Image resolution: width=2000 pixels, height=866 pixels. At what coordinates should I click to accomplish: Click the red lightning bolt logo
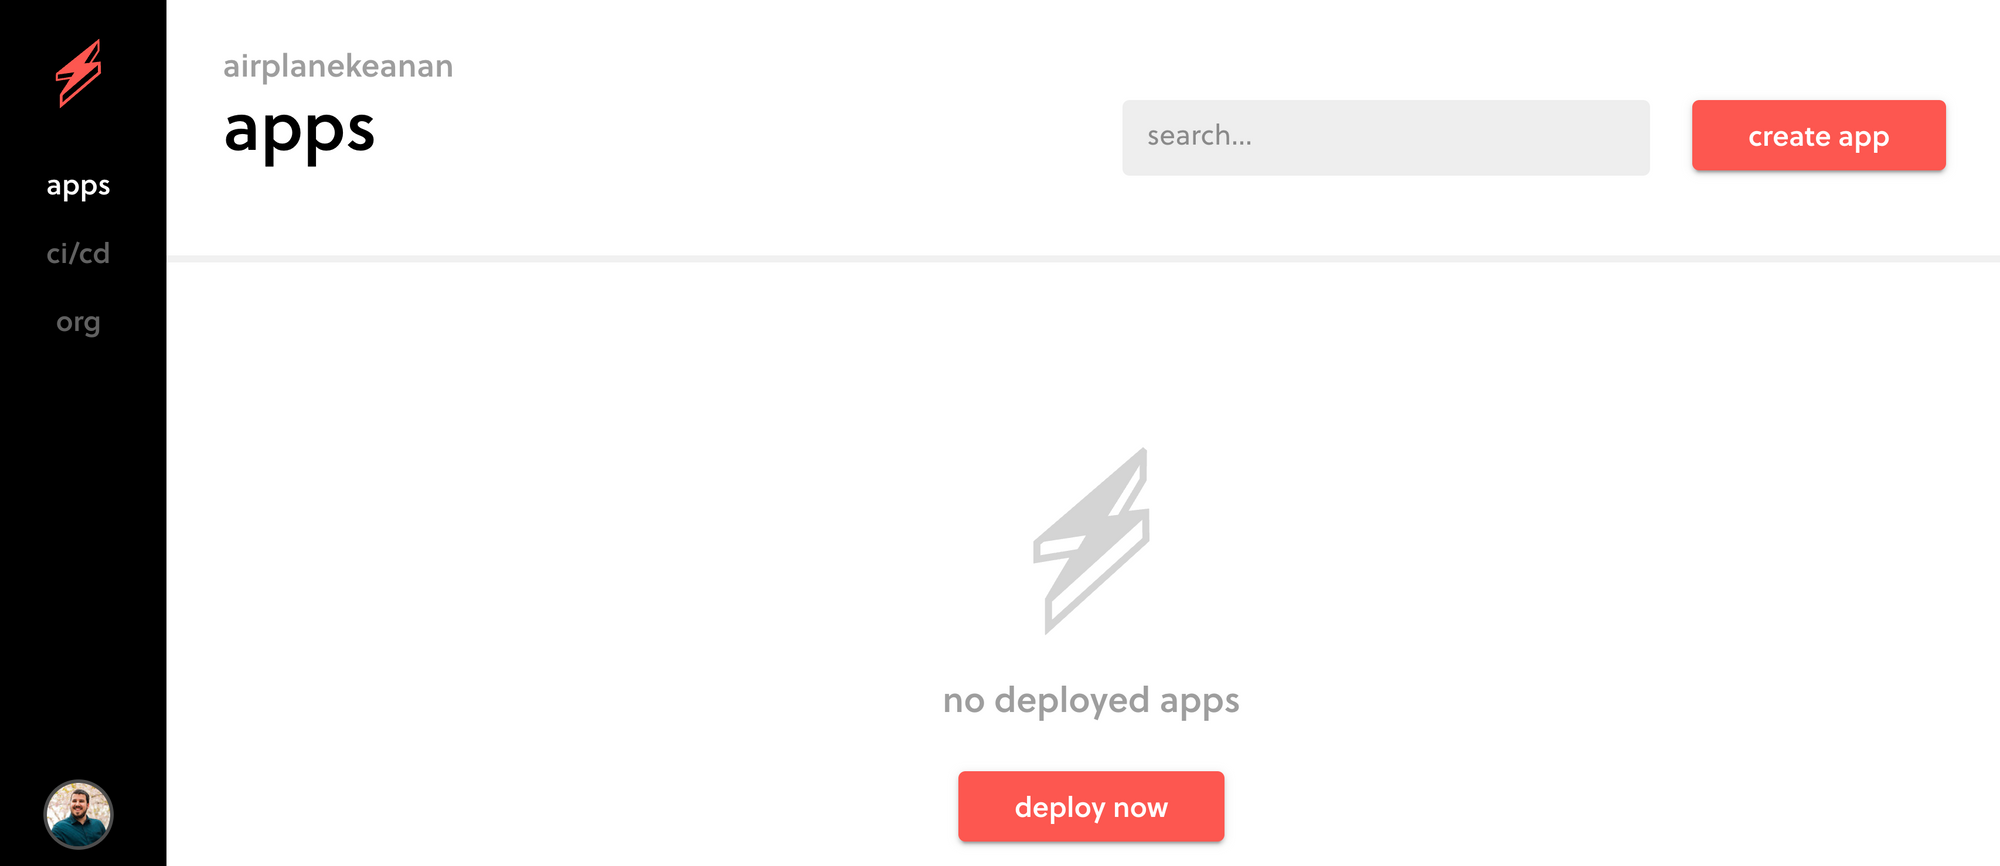[79, 73]
